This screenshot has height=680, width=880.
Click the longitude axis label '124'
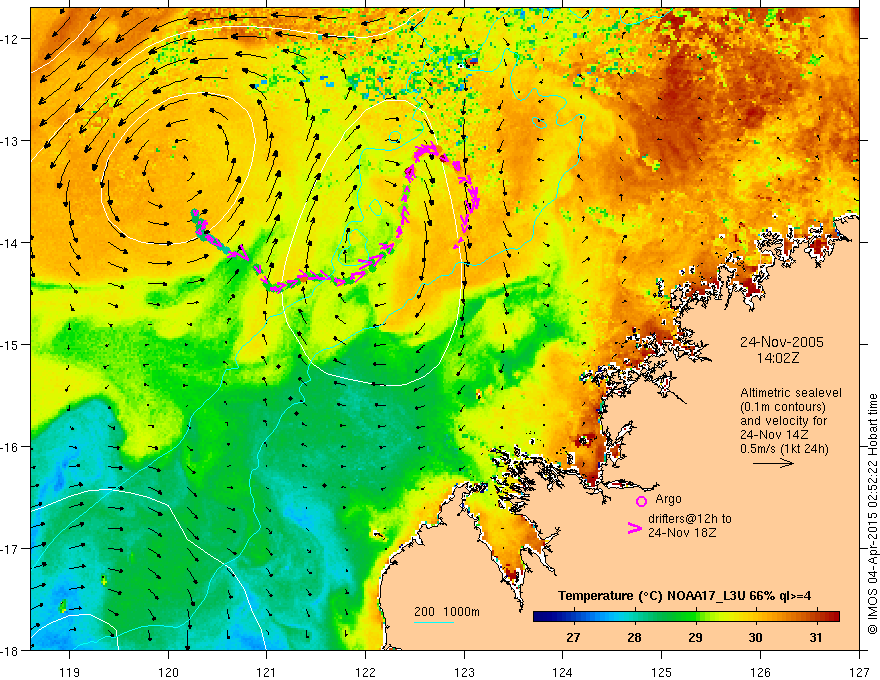563,673
